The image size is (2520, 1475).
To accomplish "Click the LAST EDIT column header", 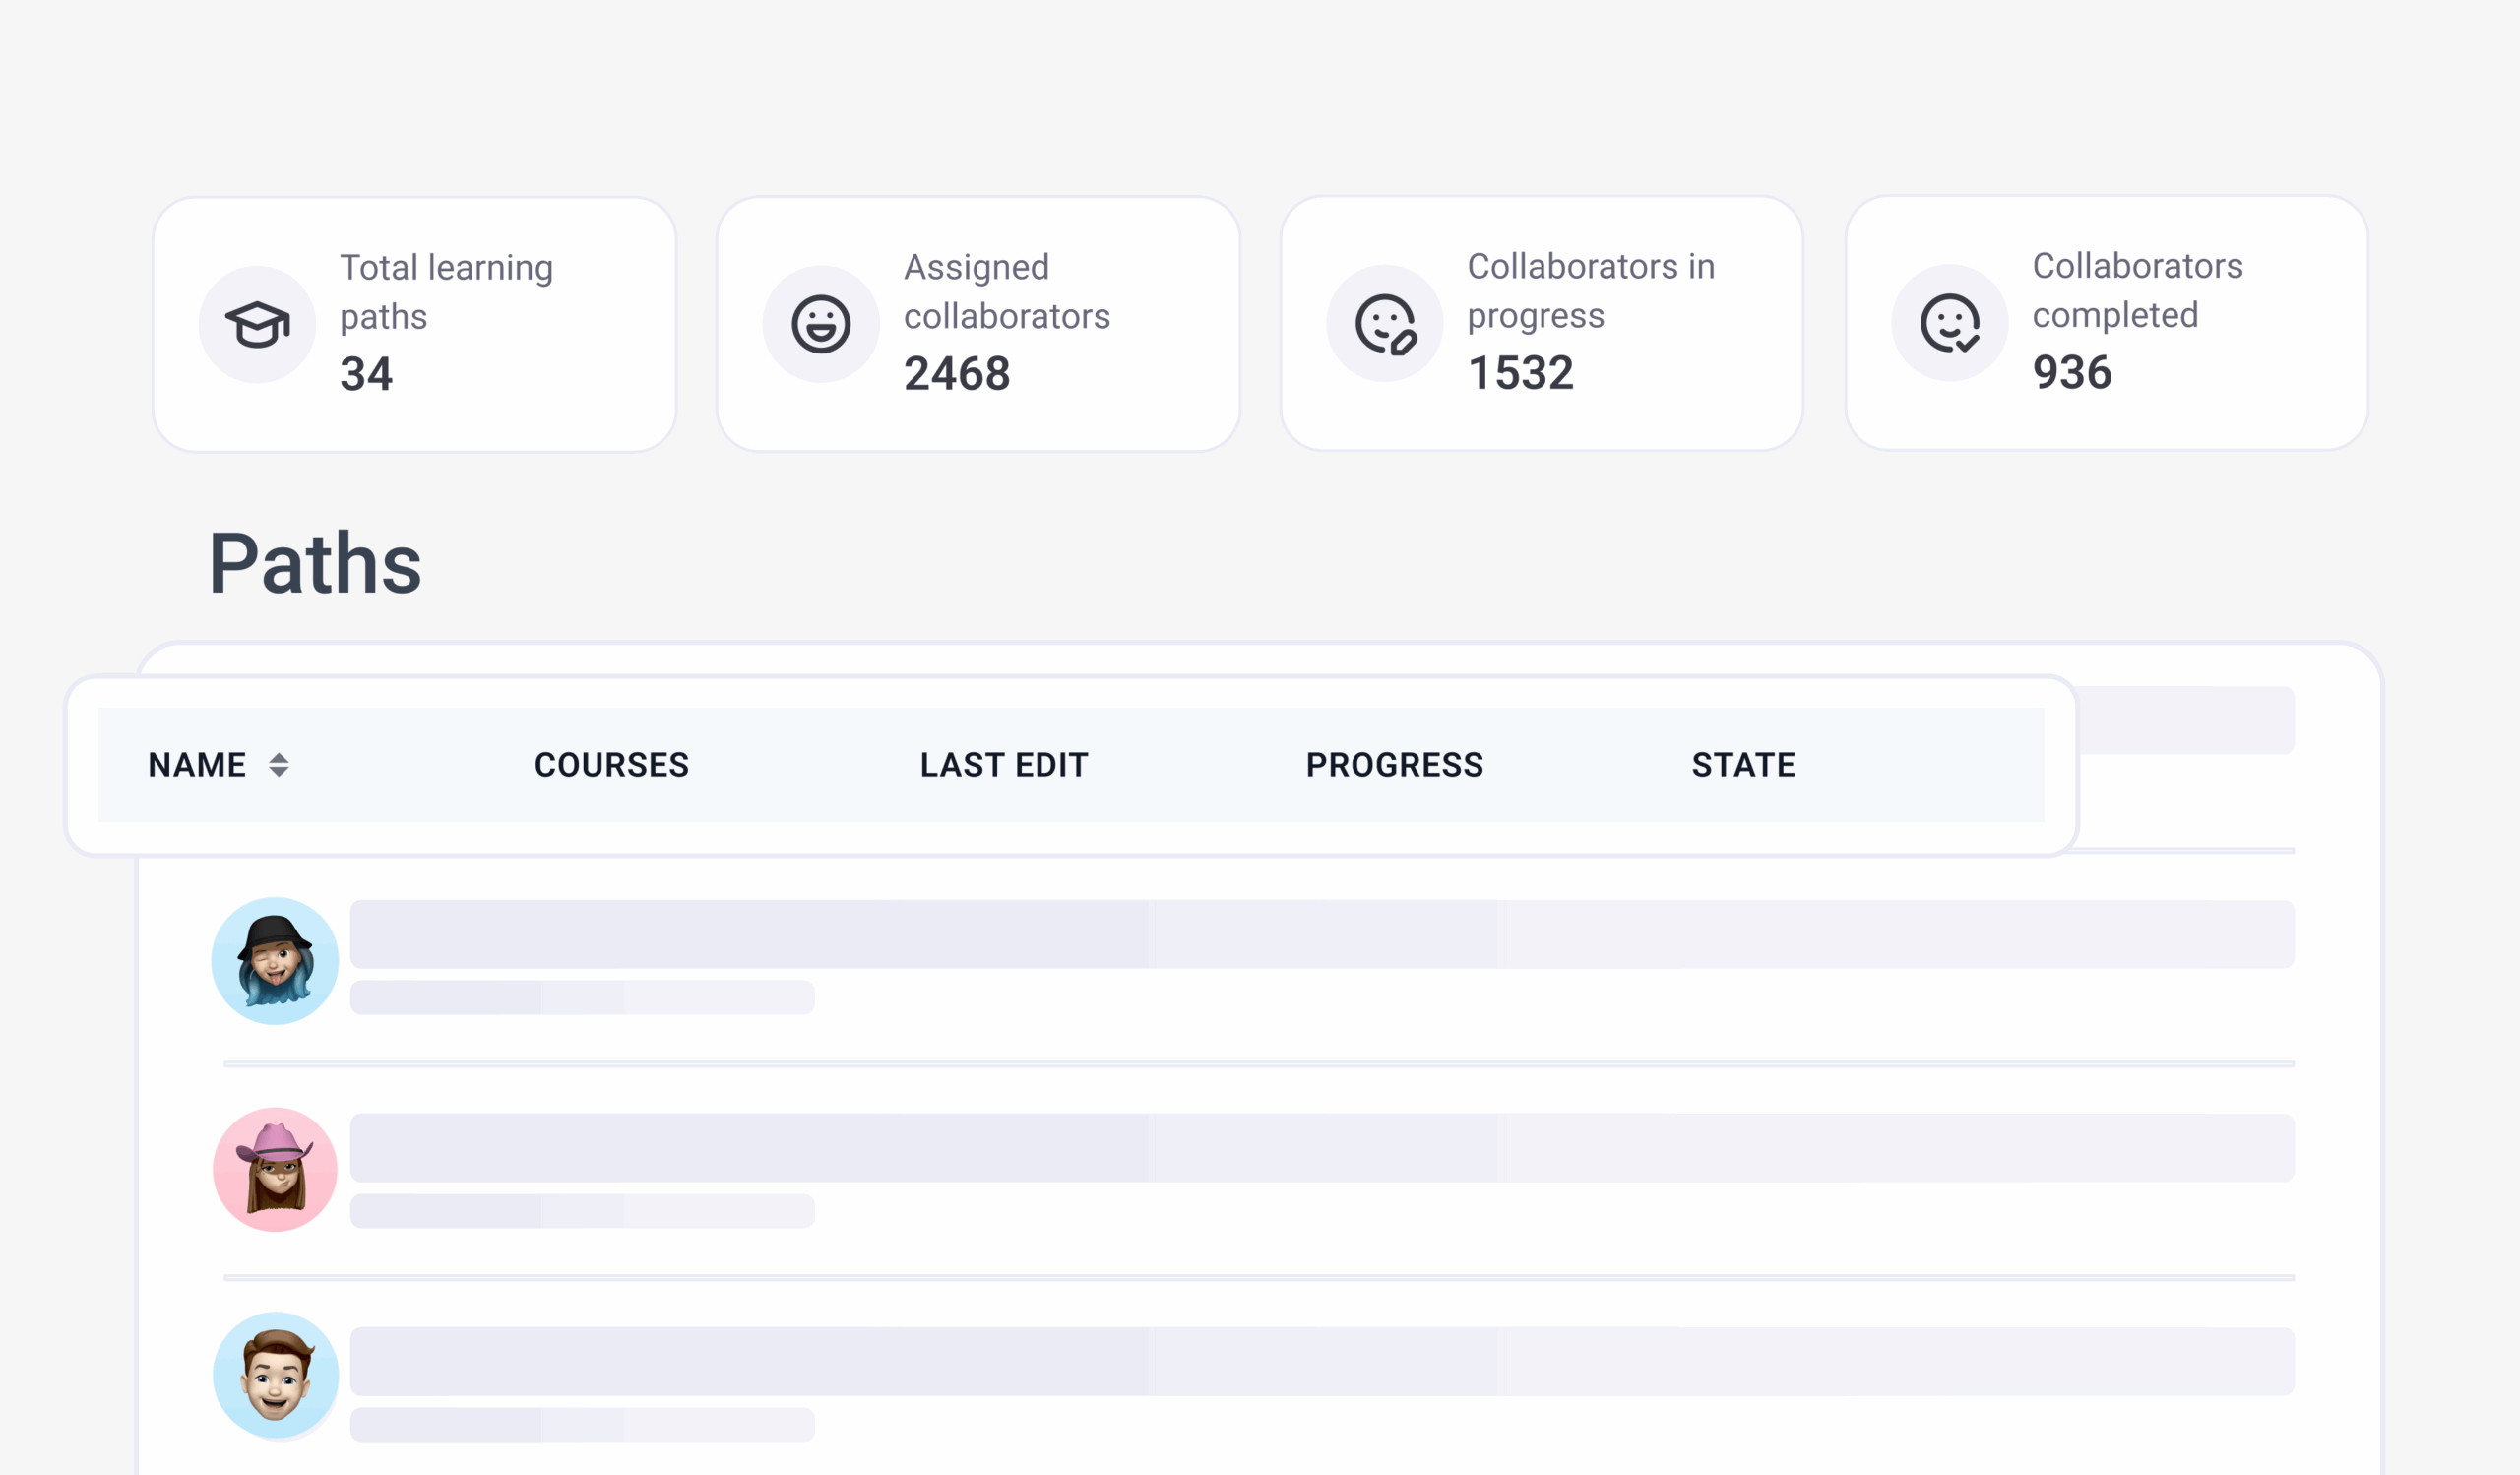I will [1004, 765].
